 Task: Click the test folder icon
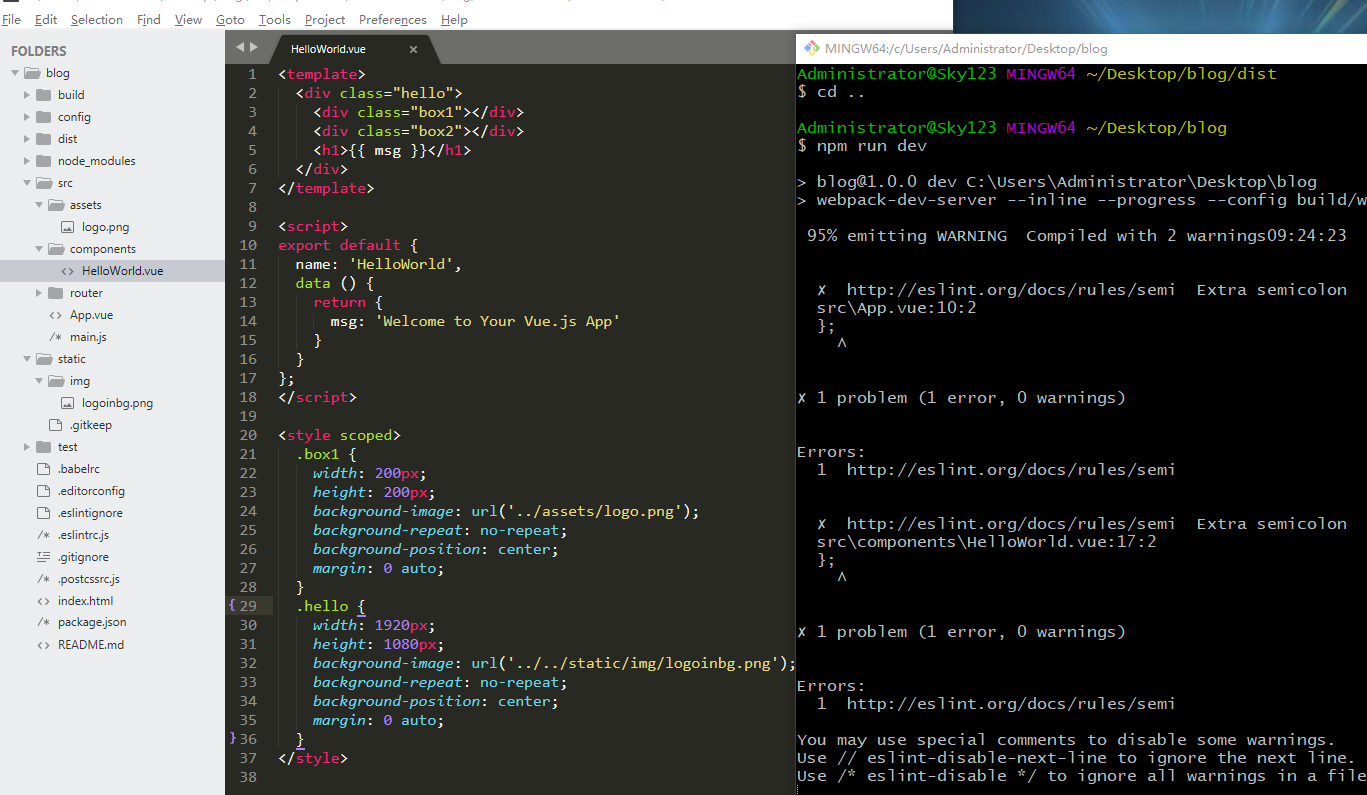43,447
